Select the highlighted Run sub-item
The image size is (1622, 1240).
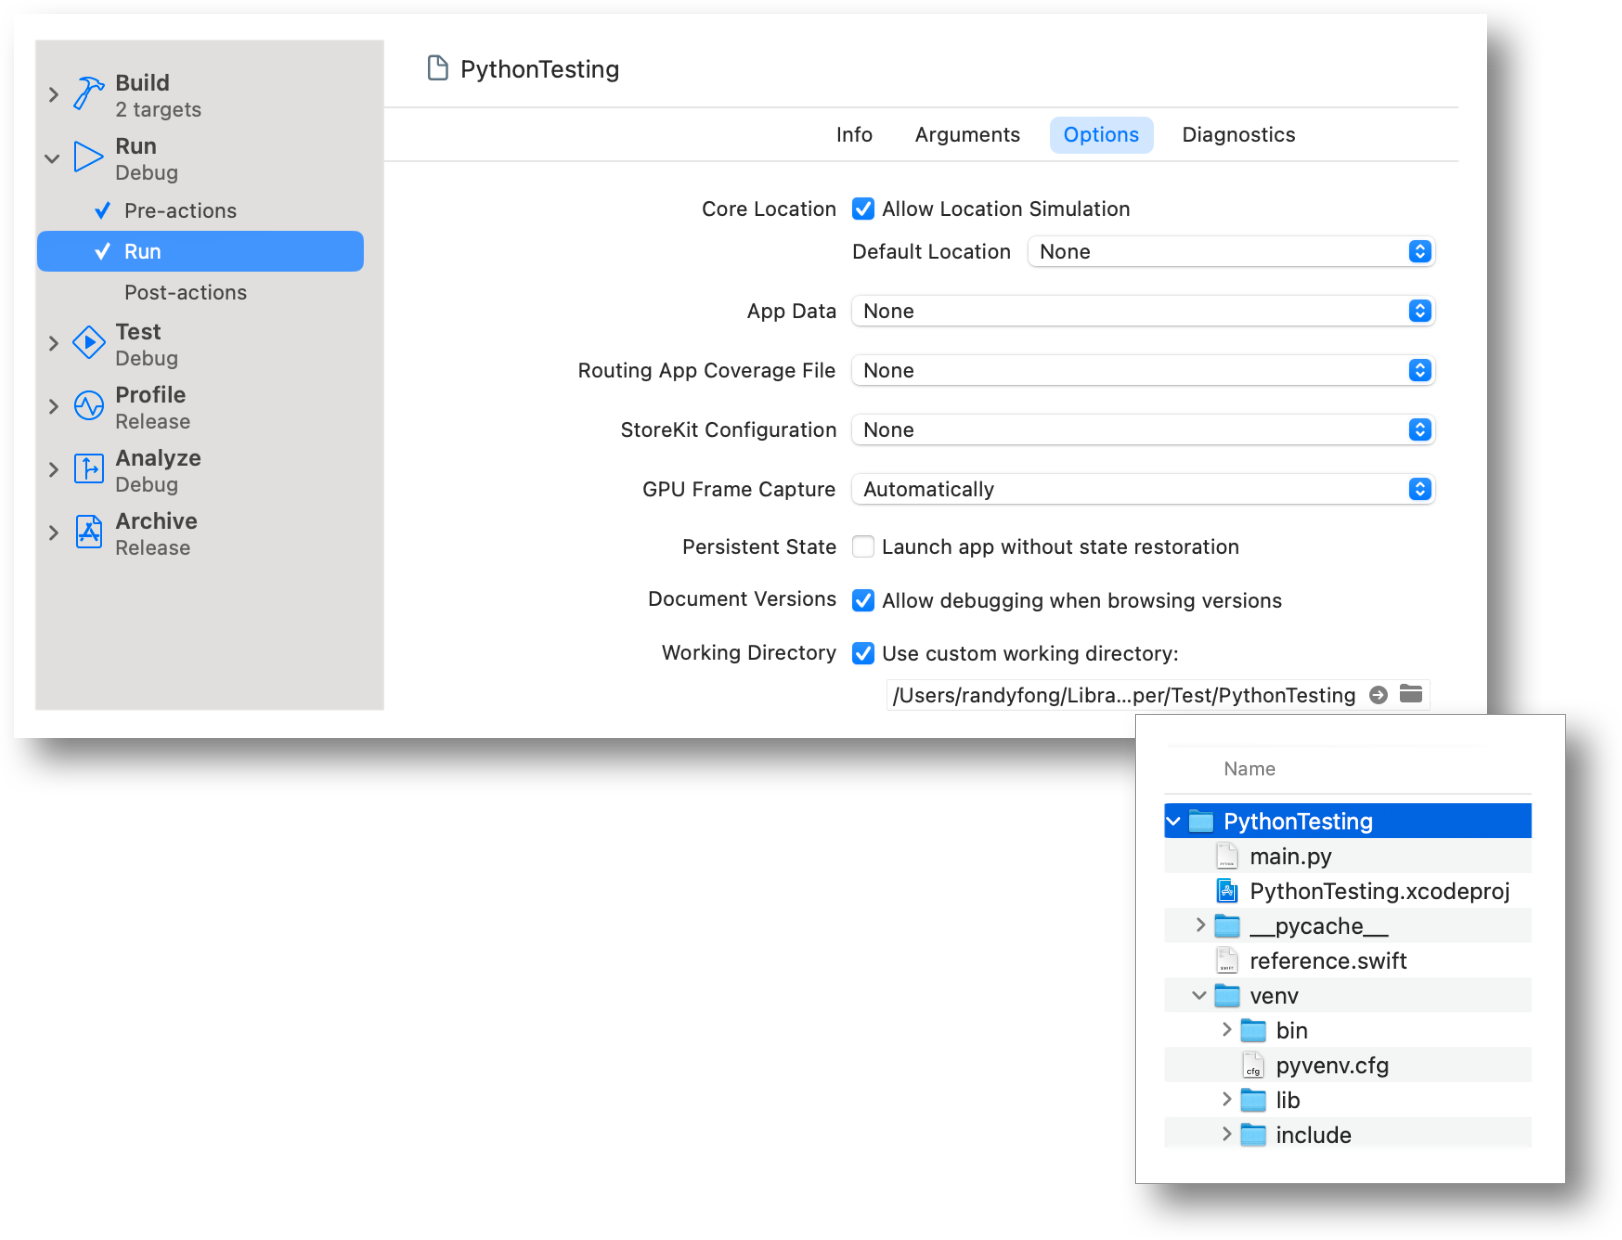(200, 251)
